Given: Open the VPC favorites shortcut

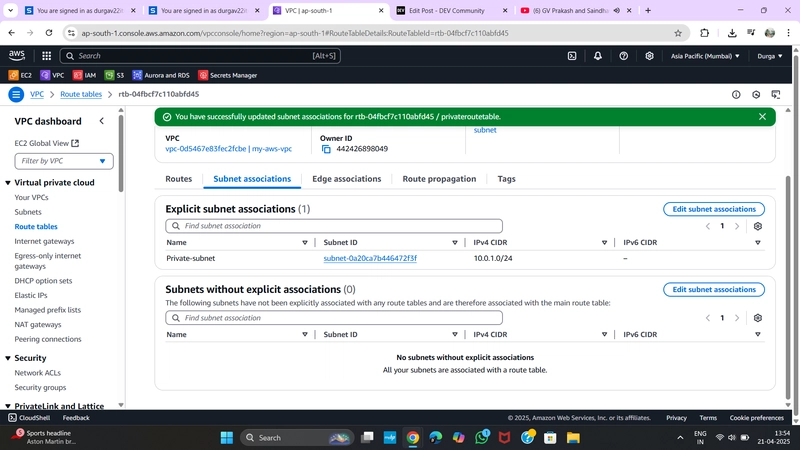Looking at the screenshot, I should 53,75.
